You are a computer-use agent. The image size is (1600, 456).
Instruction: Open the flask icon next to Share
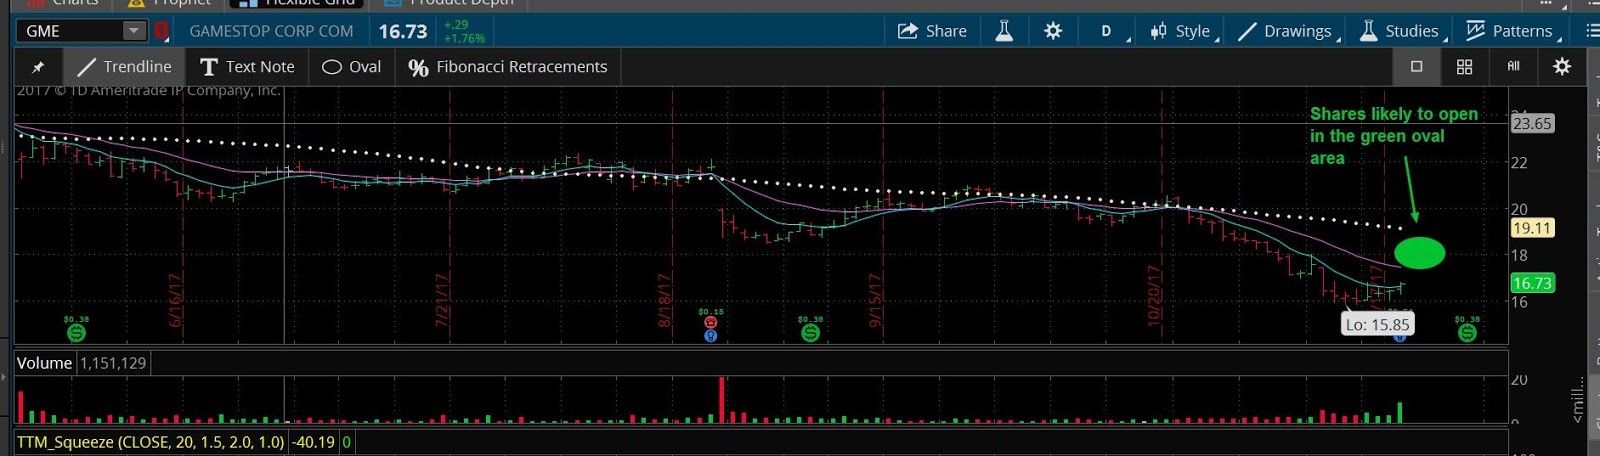(x=1004, y=31)
